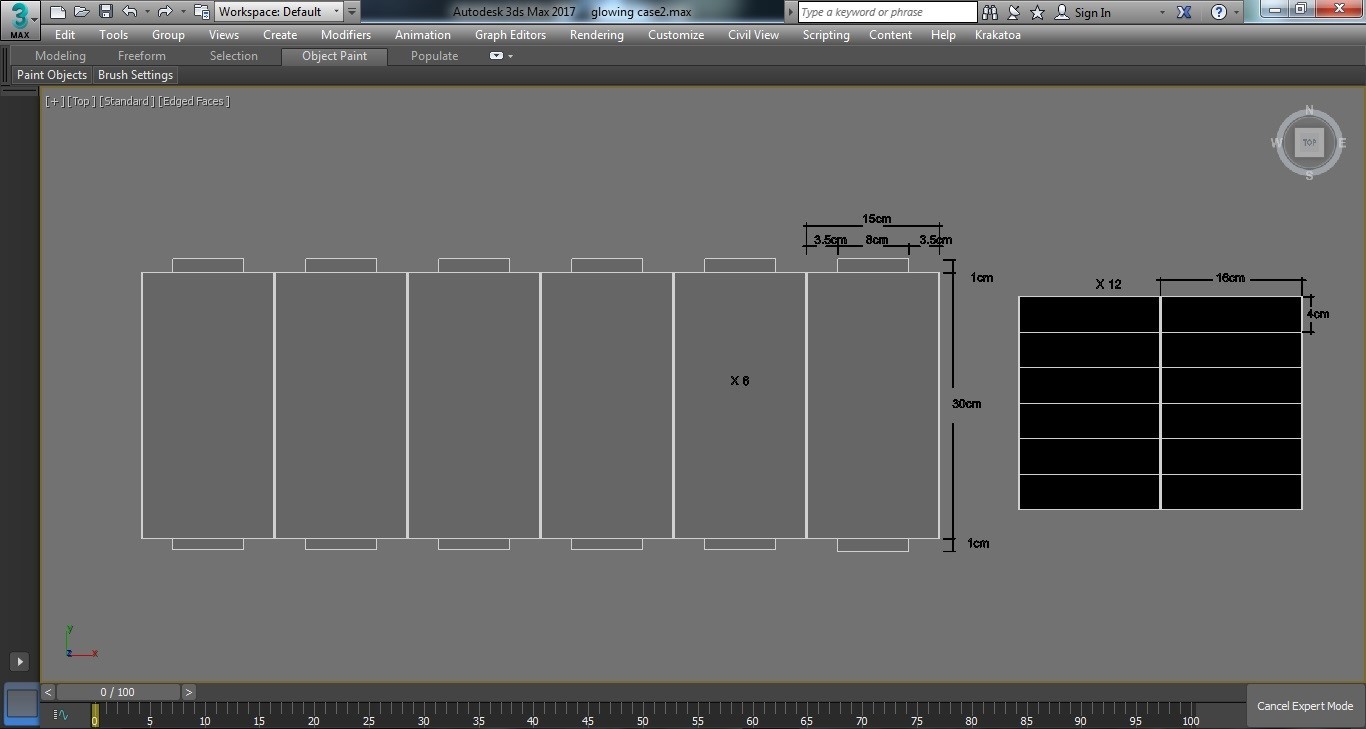Open the Workspace: Default dropdown
The height and width of the screenshot is (729, 1366).
pyautogui.click(x=279, y=12)
